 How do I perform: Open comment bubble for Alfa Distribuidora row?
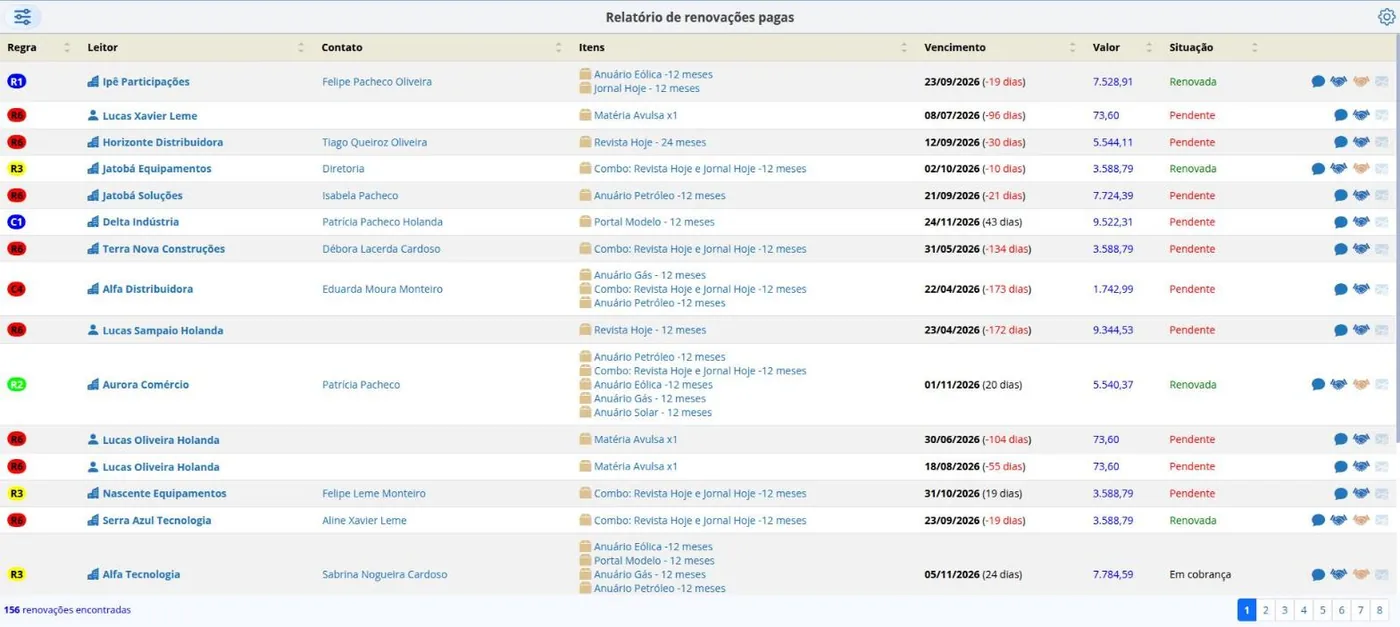[x=1341, y=289]
